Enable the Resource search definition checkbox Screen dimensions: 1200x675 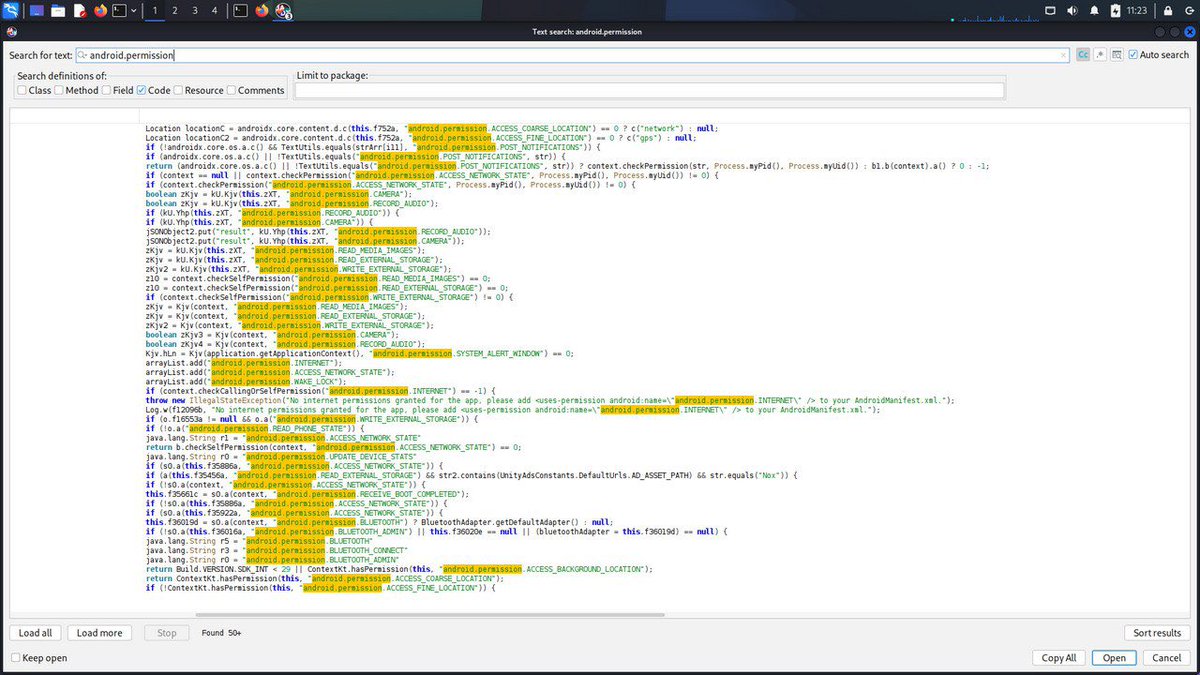point(199,90)
